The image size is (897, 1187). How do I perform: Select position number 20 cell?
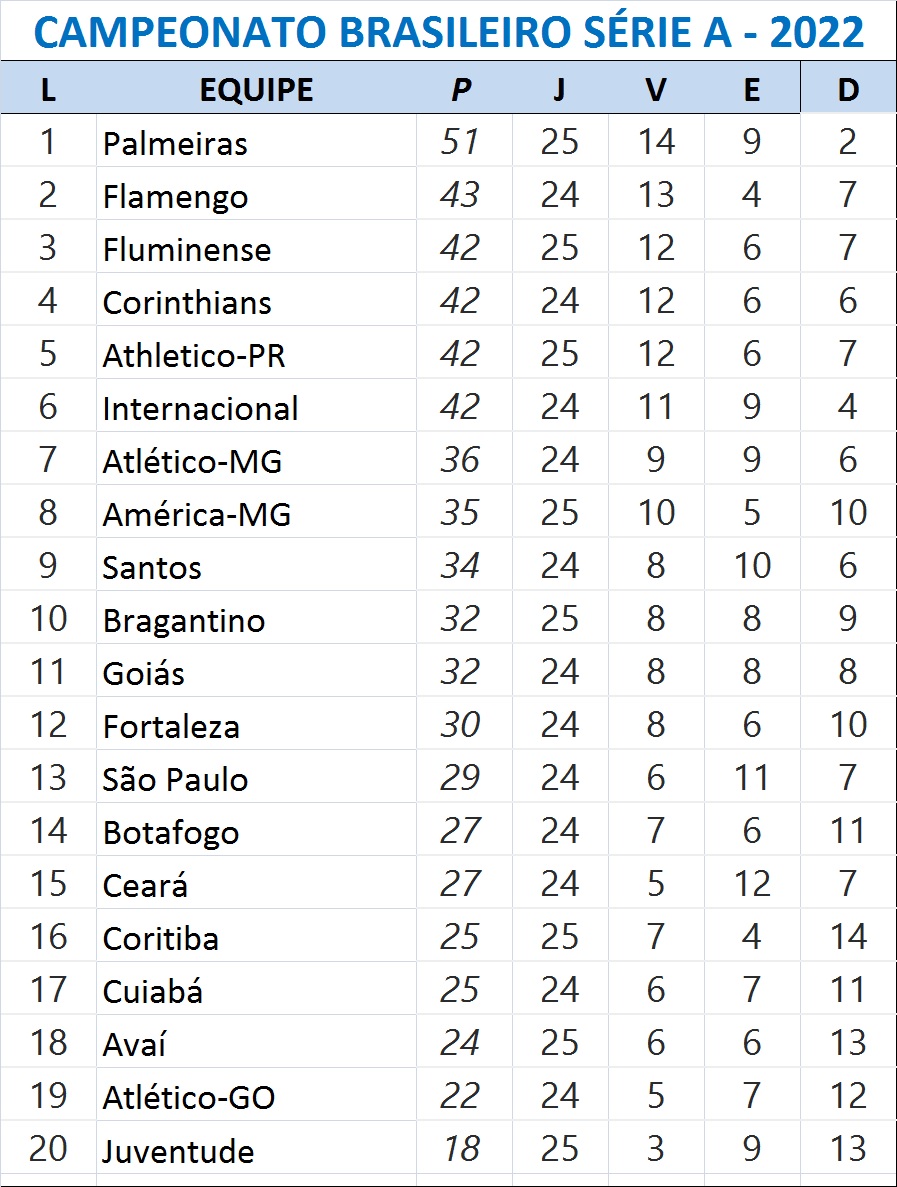tap(48, 1149)
